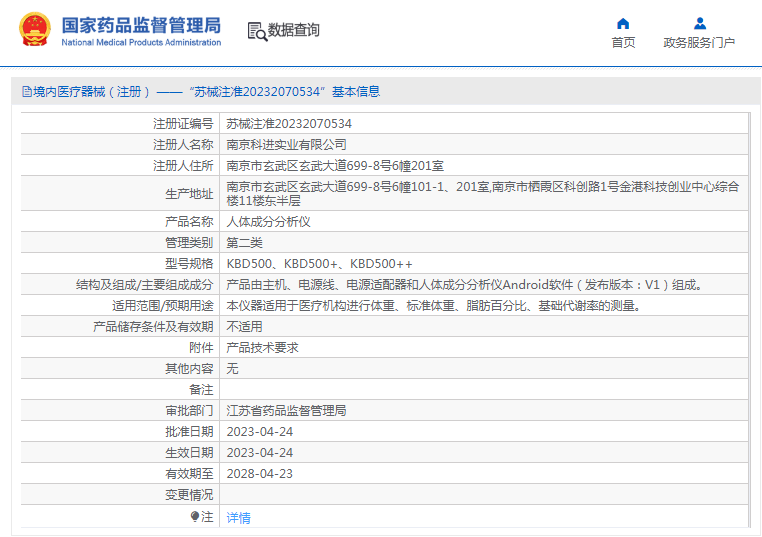The height and width of the screenshot is (537, 762).
Task: Select 南京科进实业有限公司 cell
Action: [286, 145]
